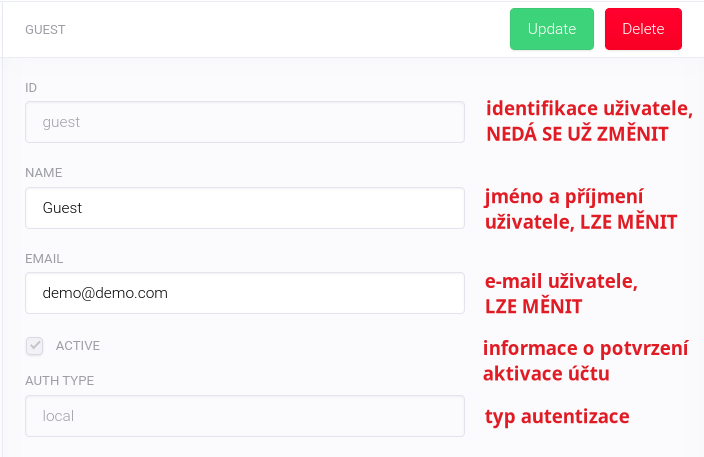Screen dimensions: 704x457
Task: Click the "NEDÁ SE UŽ ZMĚNIT" red text
Action: click(x=576, y=133)
